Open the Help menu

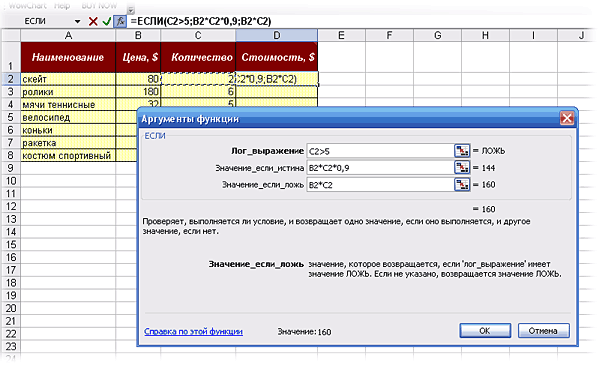tap(62, 6)
